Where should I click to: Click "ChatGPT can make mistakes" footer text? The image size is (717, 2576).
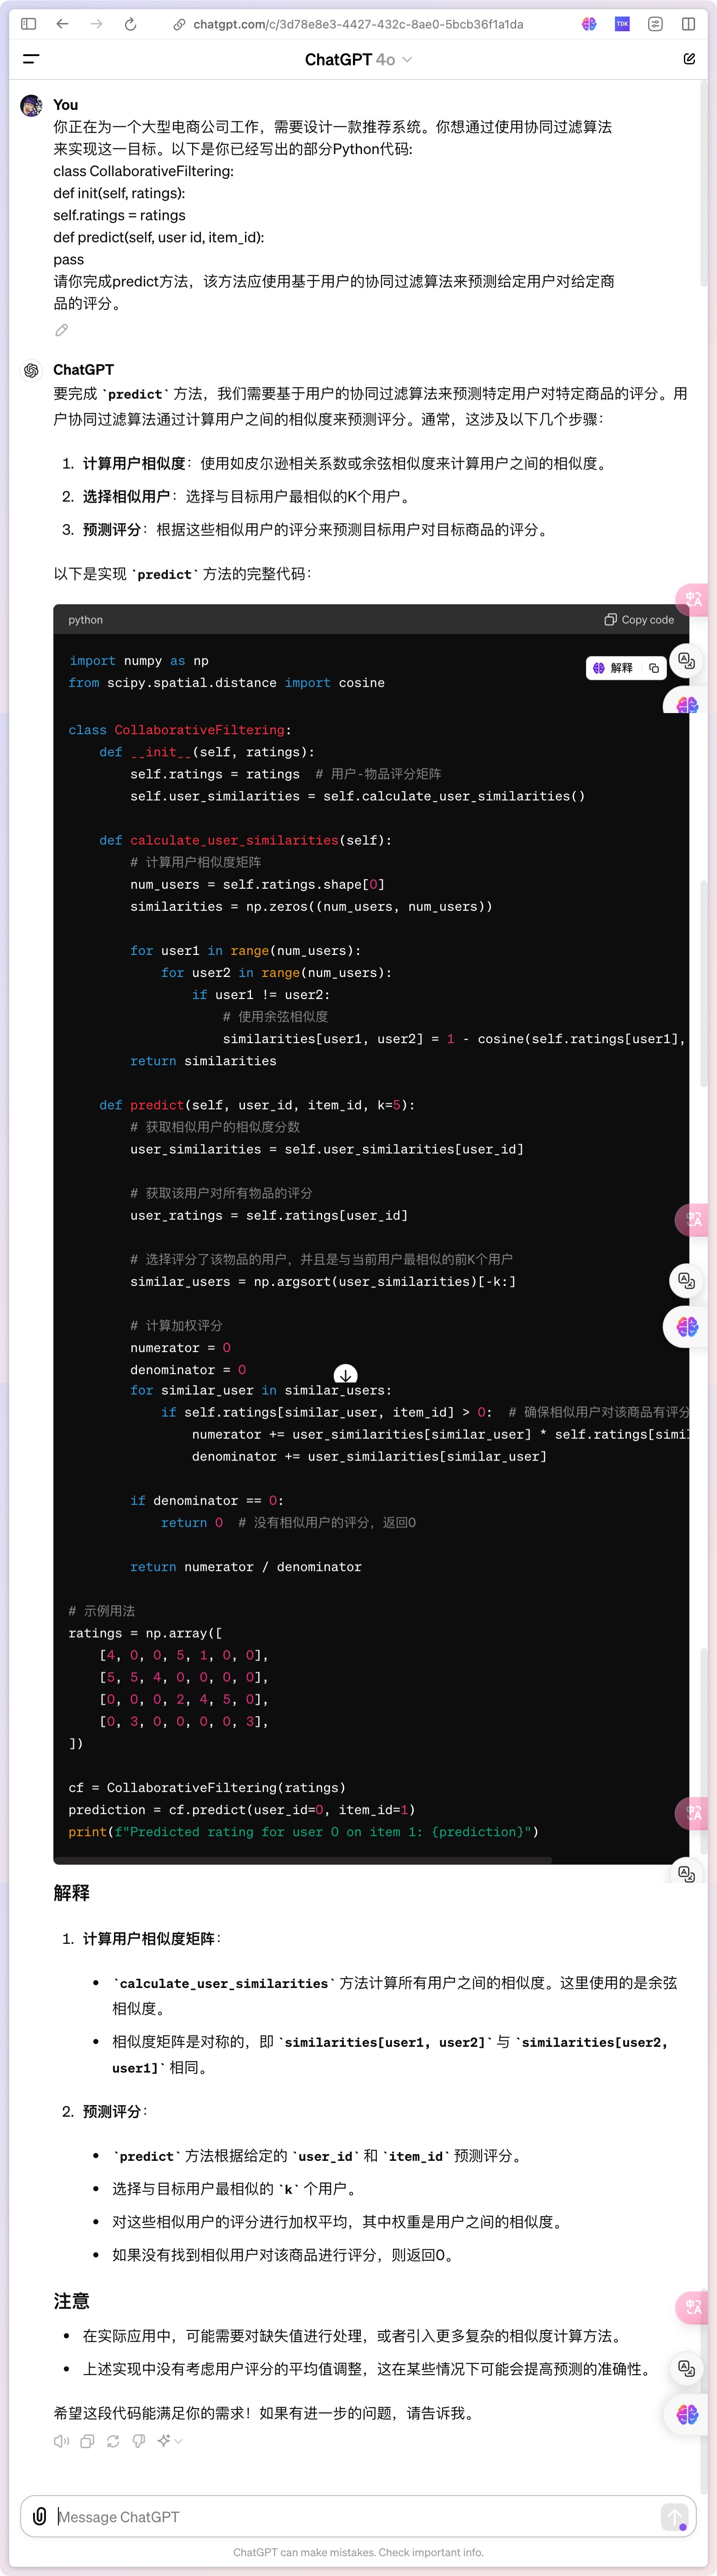(358, 2552)
